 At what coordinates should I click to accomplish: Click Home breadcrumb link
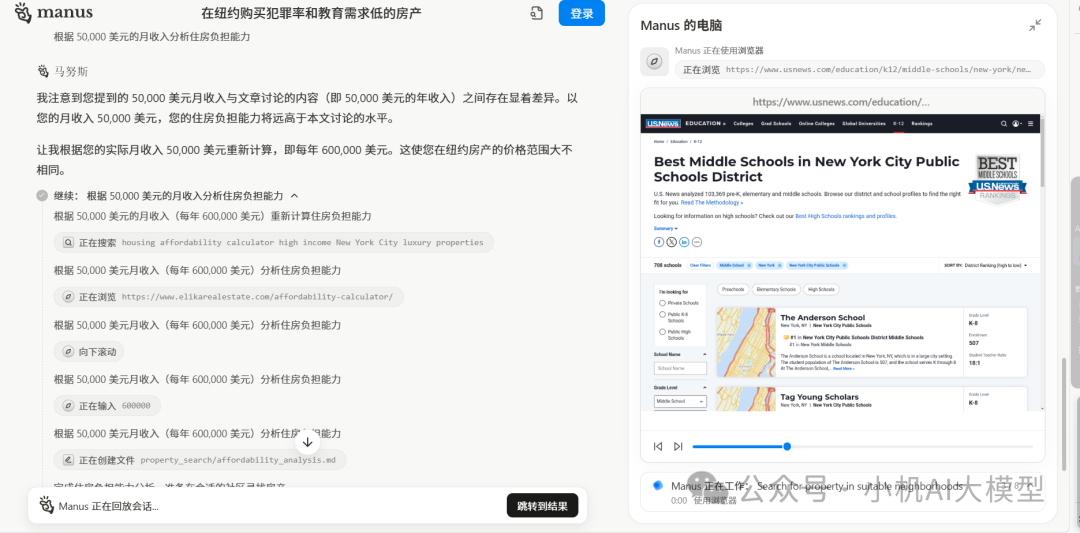click(658, 140)
